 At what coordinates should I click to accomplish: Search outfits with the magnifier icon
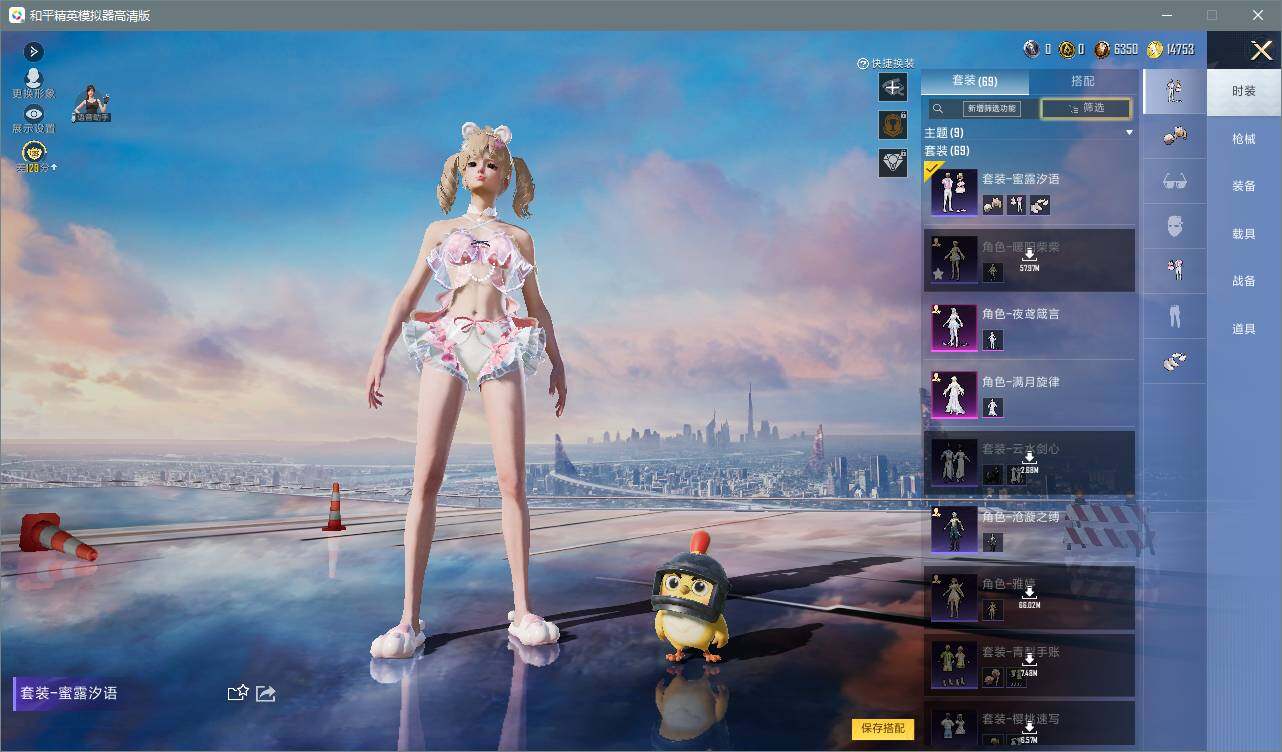click(937, 108)
